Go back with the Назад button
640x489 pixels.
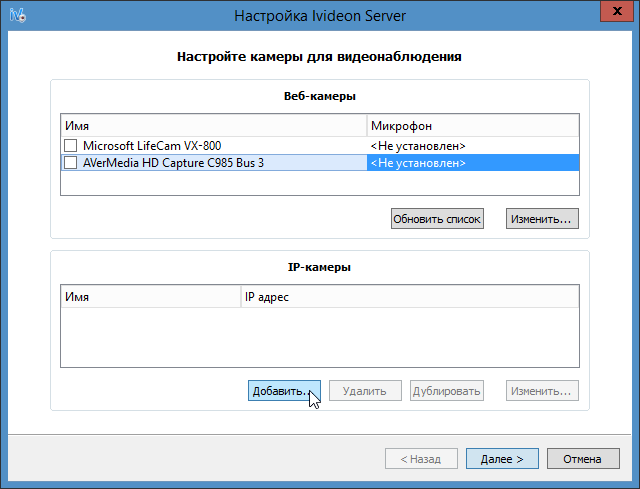tap(421, 459)
